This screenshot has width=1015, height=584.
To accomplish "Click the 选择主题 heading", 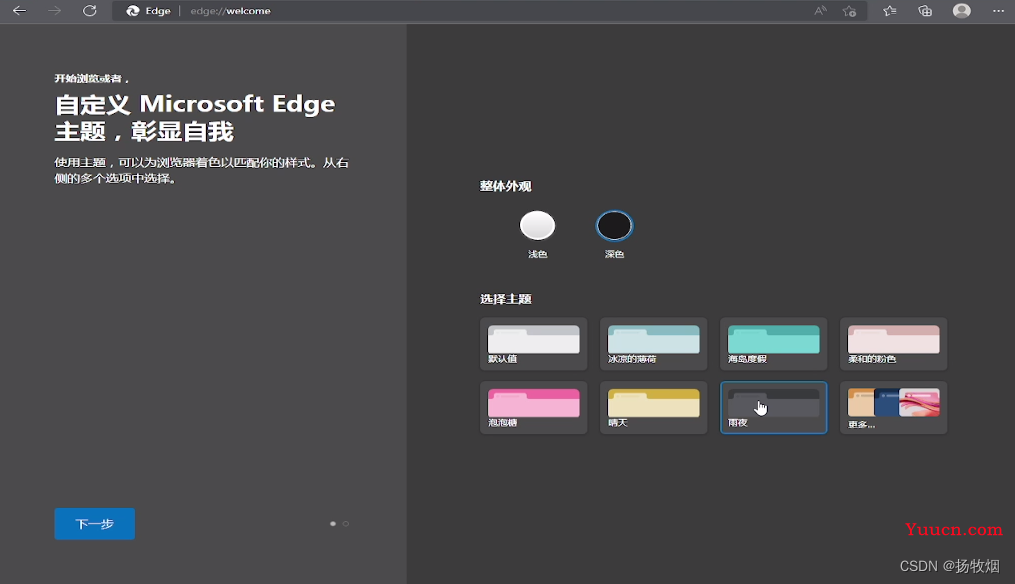I will click(x=506, y=299).
